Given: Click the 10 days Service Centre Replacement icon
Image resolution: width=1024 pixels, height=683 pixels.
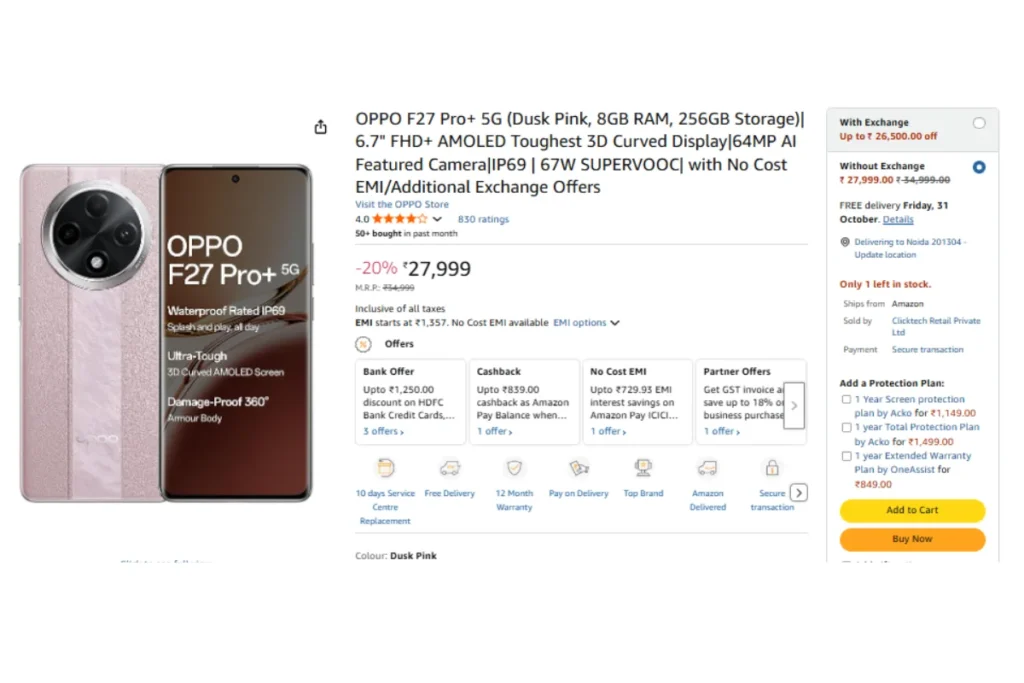Looking at the screenshot, I should pos(385,468).
